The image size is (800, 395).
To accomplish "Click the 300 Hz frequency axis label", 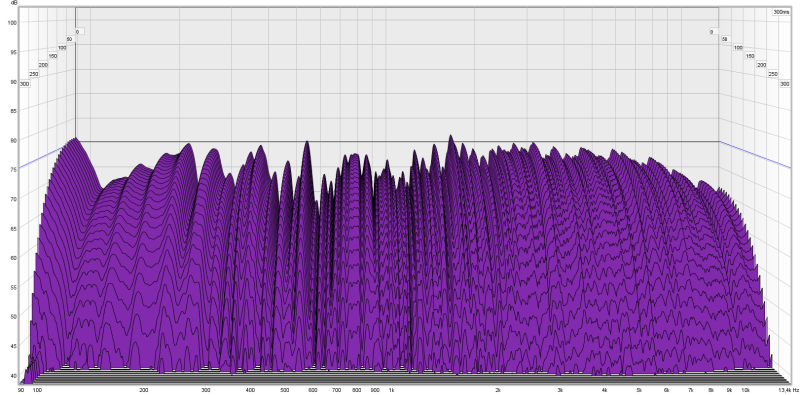I will pos(206,390).
